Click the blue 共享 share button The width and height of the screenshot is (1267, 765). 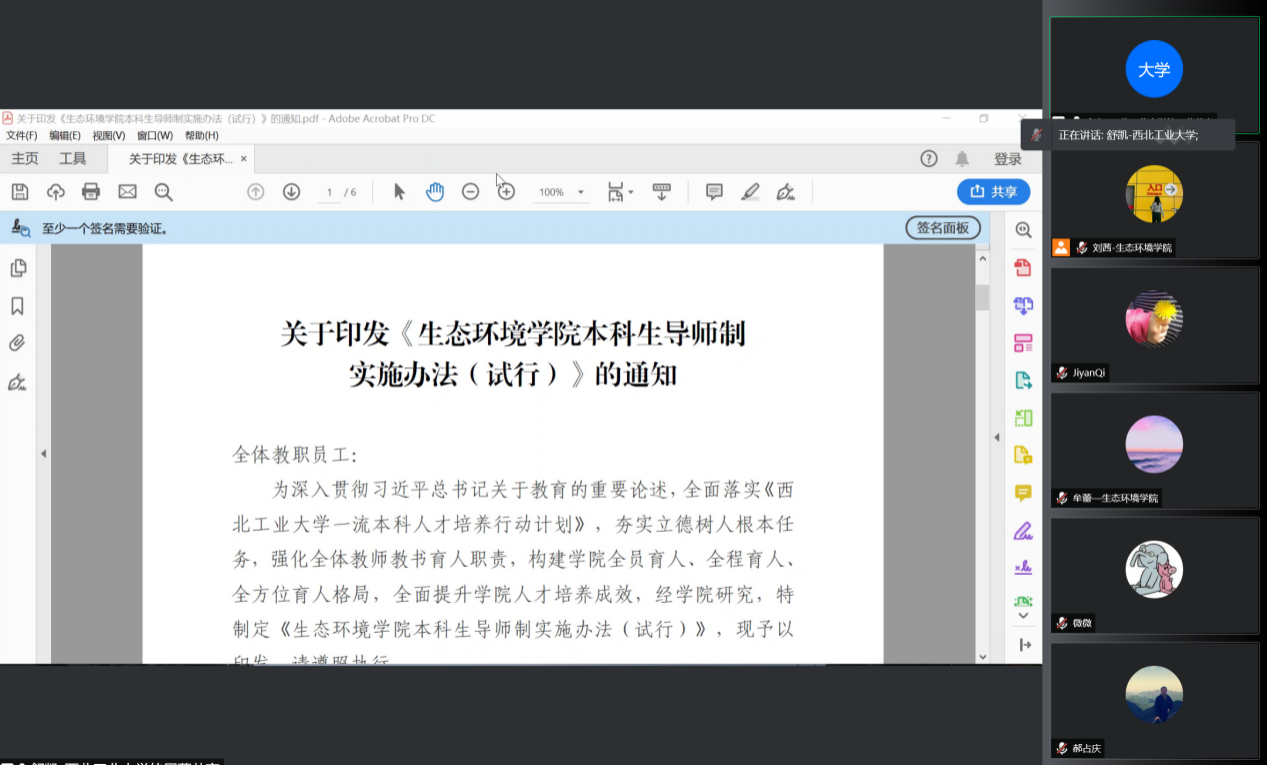[993, 192]
